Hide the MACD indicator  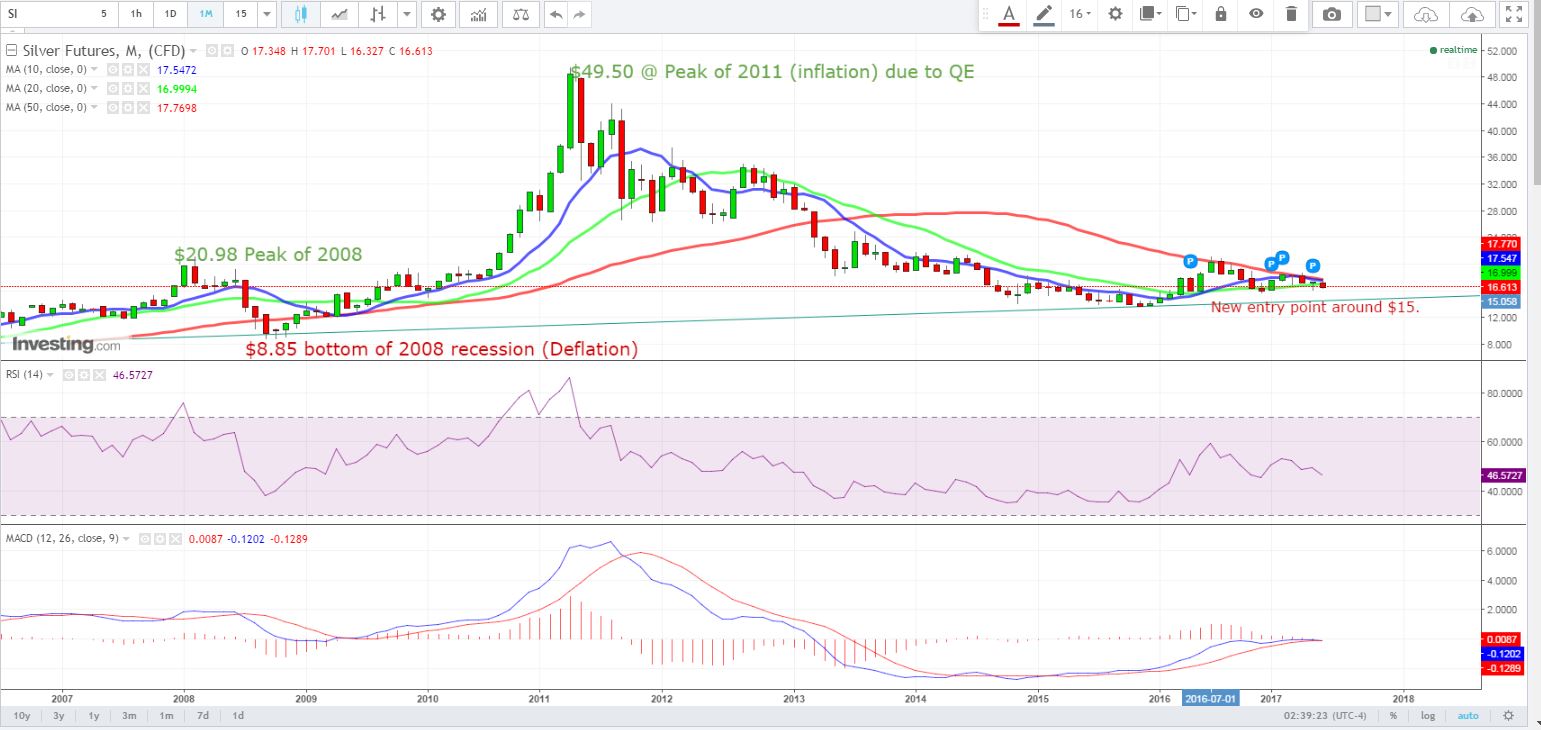pos(145,539)
